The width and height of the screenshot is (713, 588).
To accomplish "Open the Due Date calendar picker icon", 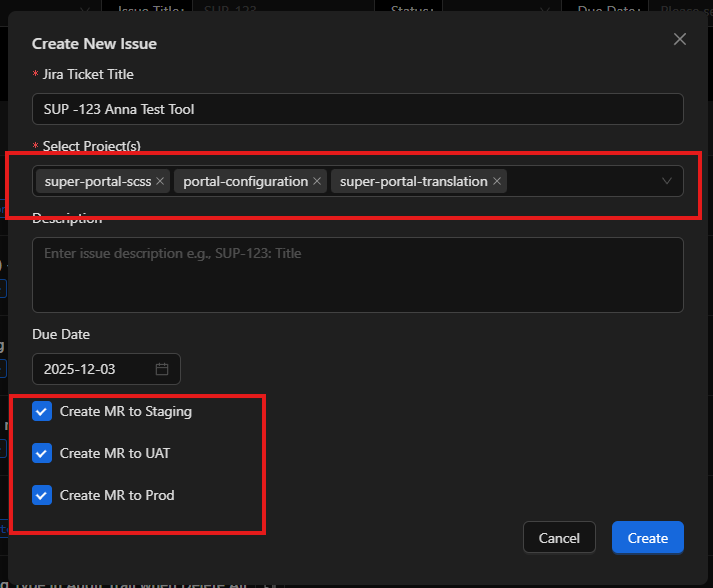I will point(162,369).
